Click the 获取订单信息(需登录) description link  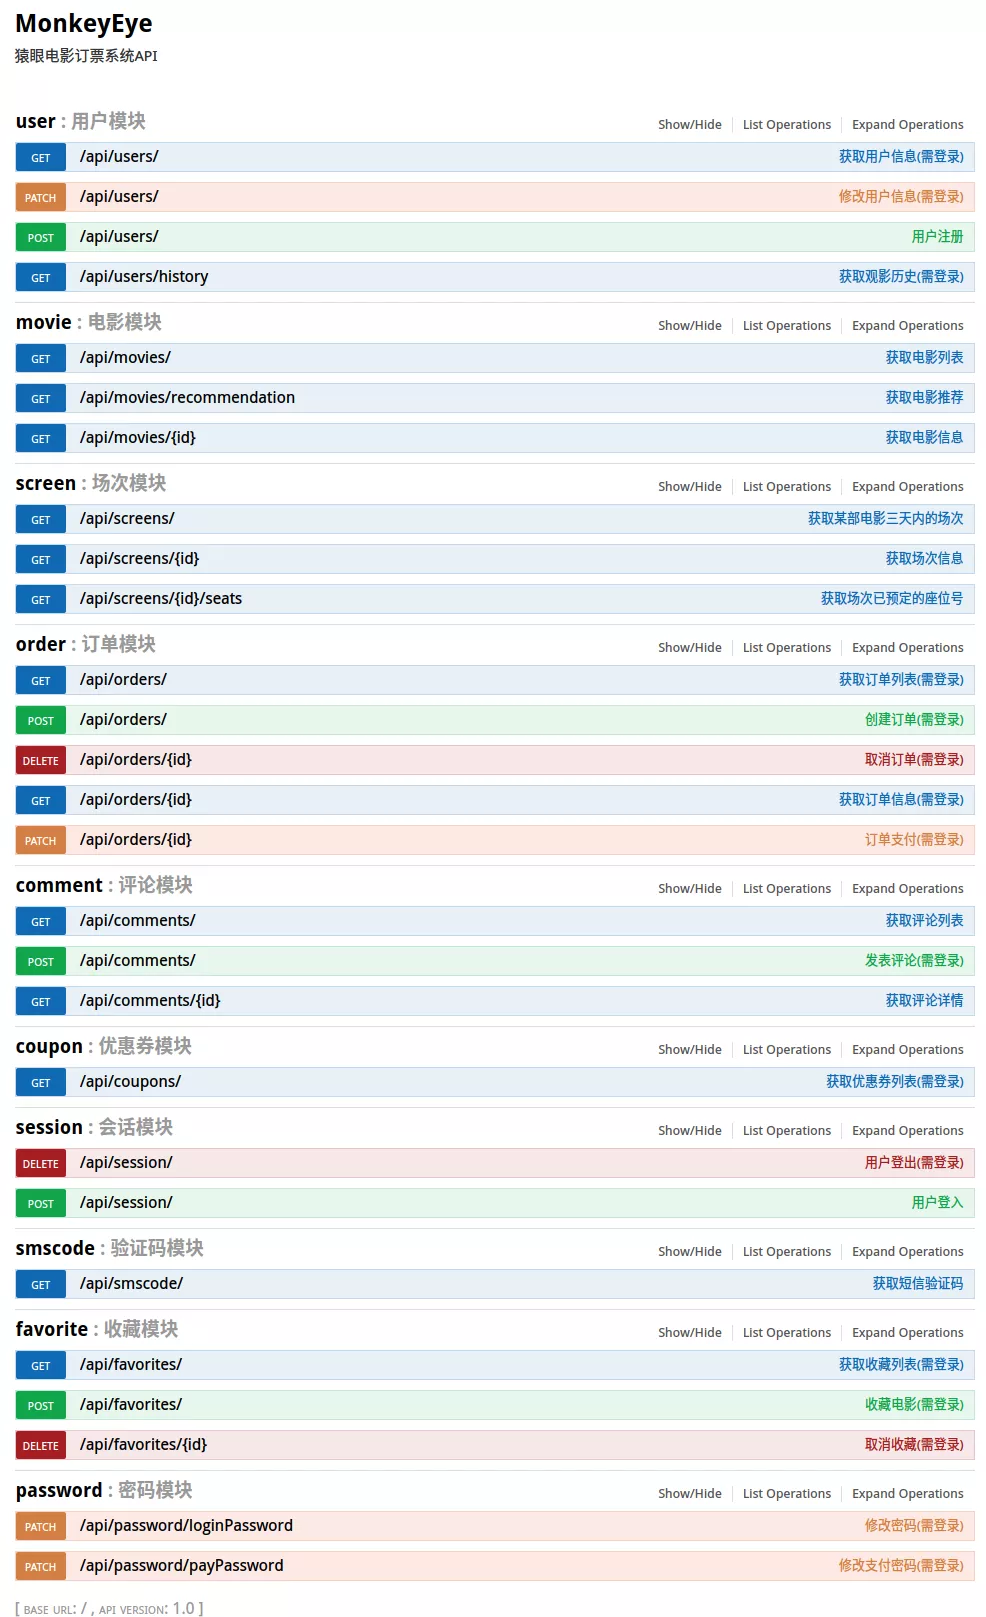coord(901,800)
